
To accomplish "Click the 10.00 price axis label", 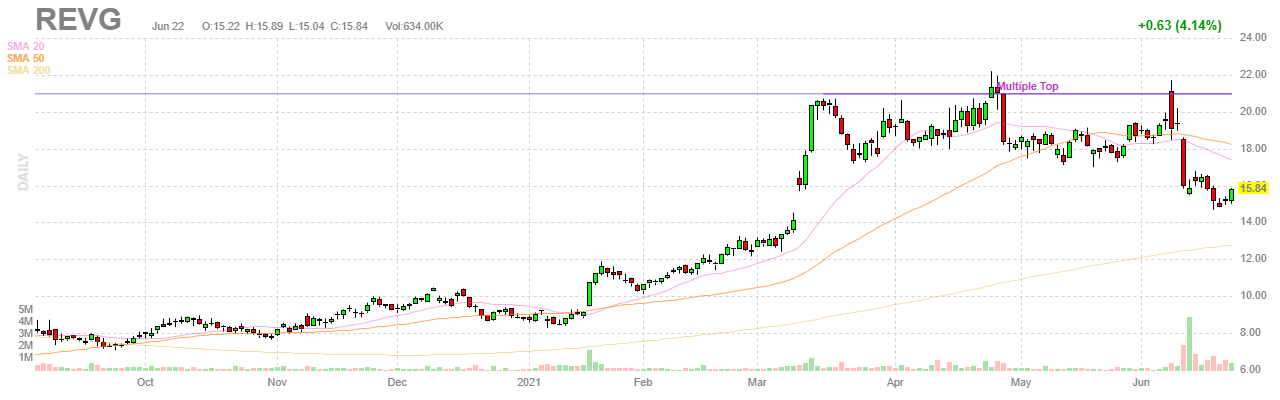I will click(x=1253, y=296).
